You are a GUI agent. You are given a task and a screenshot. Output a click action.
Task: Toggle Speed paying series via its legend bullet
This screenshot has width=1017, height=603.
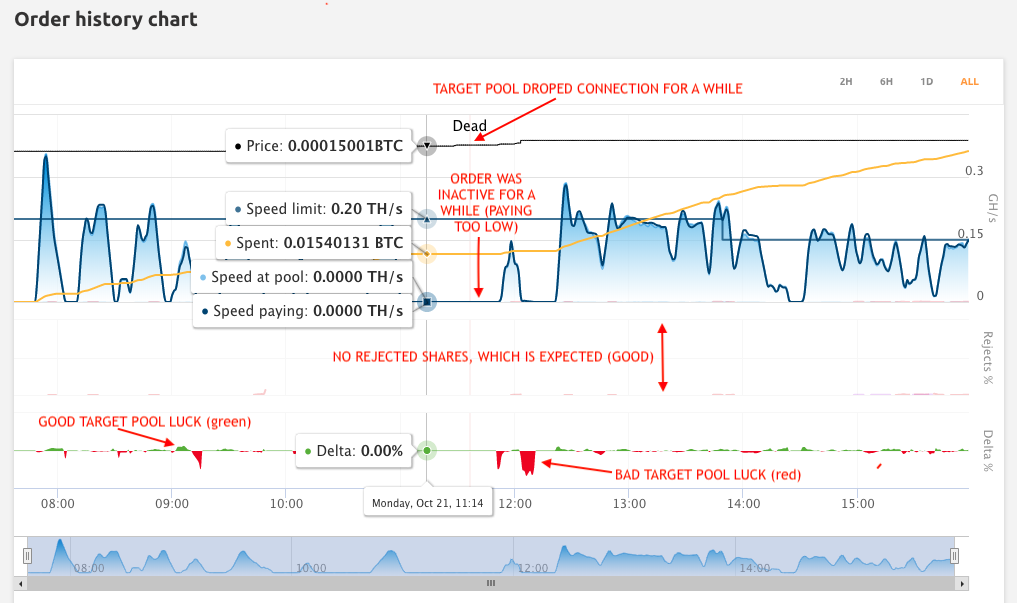[203, 310]
